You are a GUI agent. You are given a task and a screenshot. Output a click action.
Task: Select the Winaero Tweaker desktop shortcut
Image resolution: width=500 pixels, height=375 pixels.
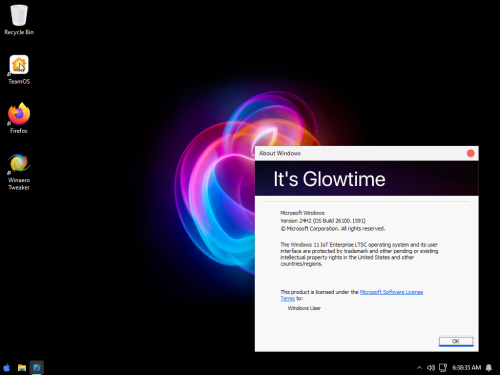(x=19, y=172)
